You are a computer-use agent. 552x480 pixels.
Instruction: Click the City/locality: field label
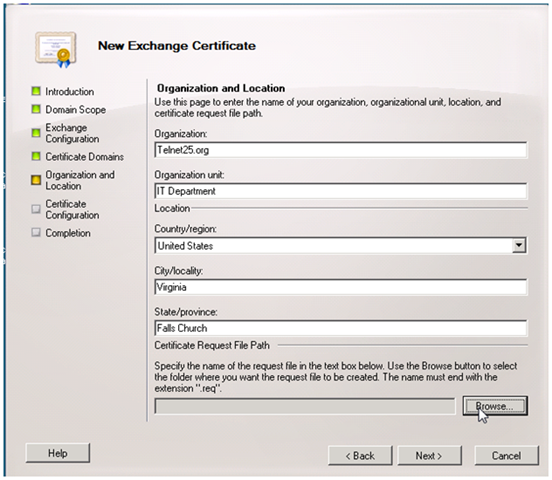click(x=179, y=271)
